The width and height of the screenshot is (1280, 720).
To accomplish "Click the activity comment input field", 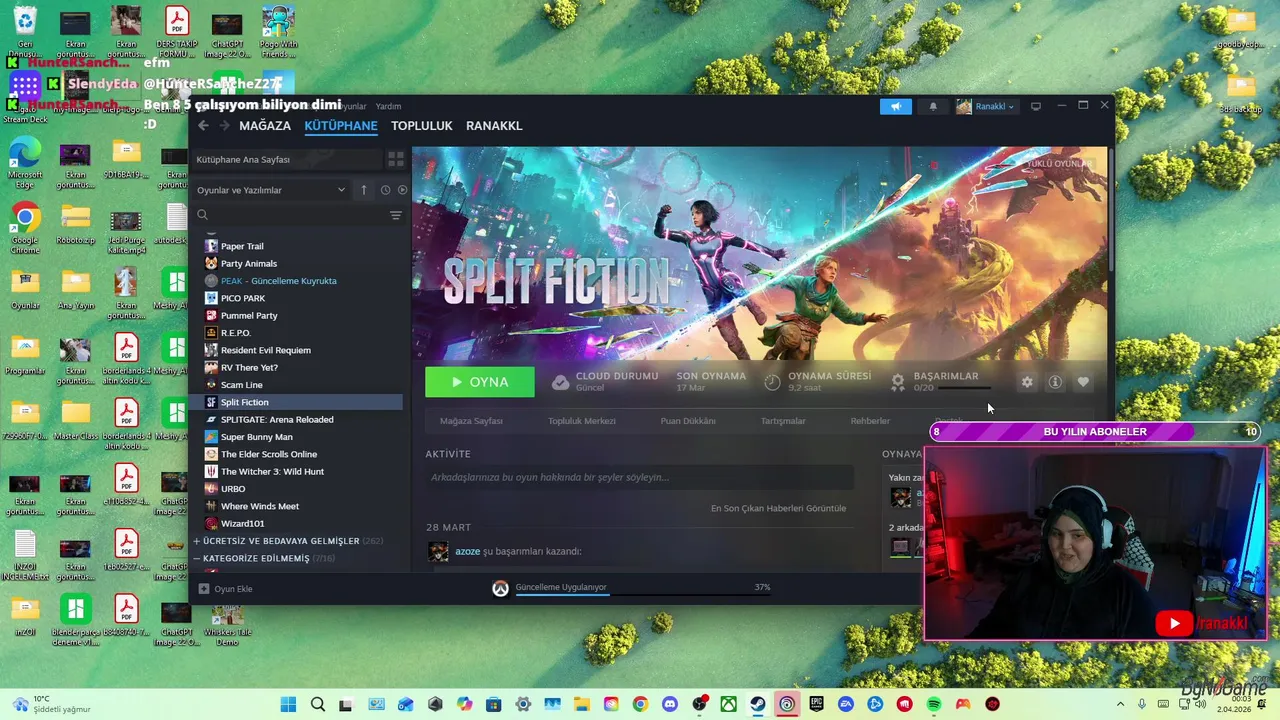I will tap(639, 477).
